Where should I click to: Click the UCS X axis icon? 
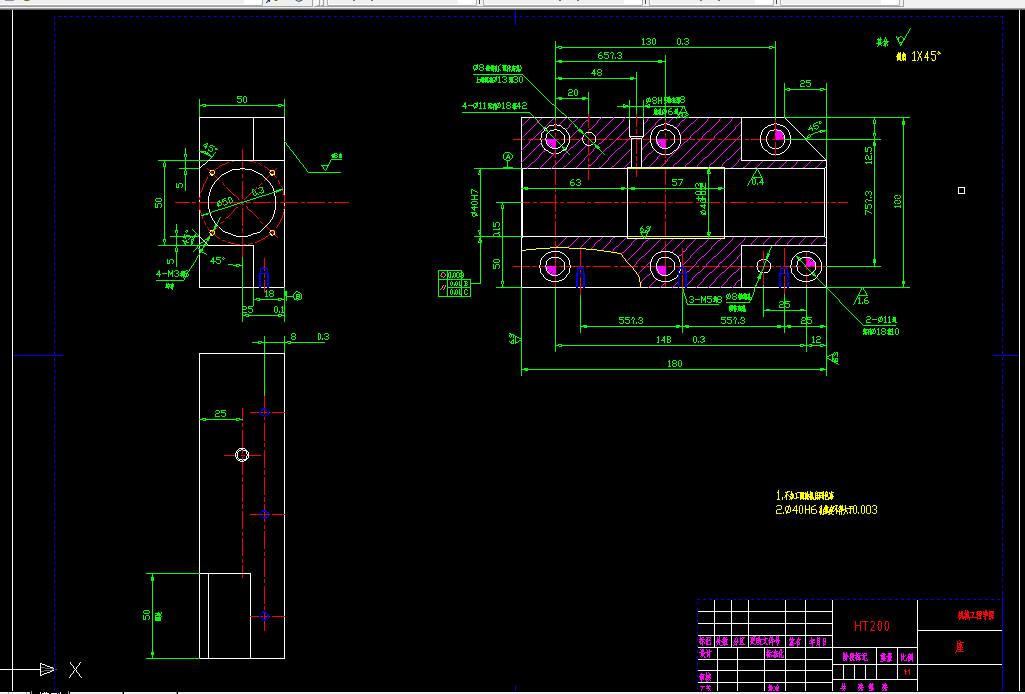75,669
